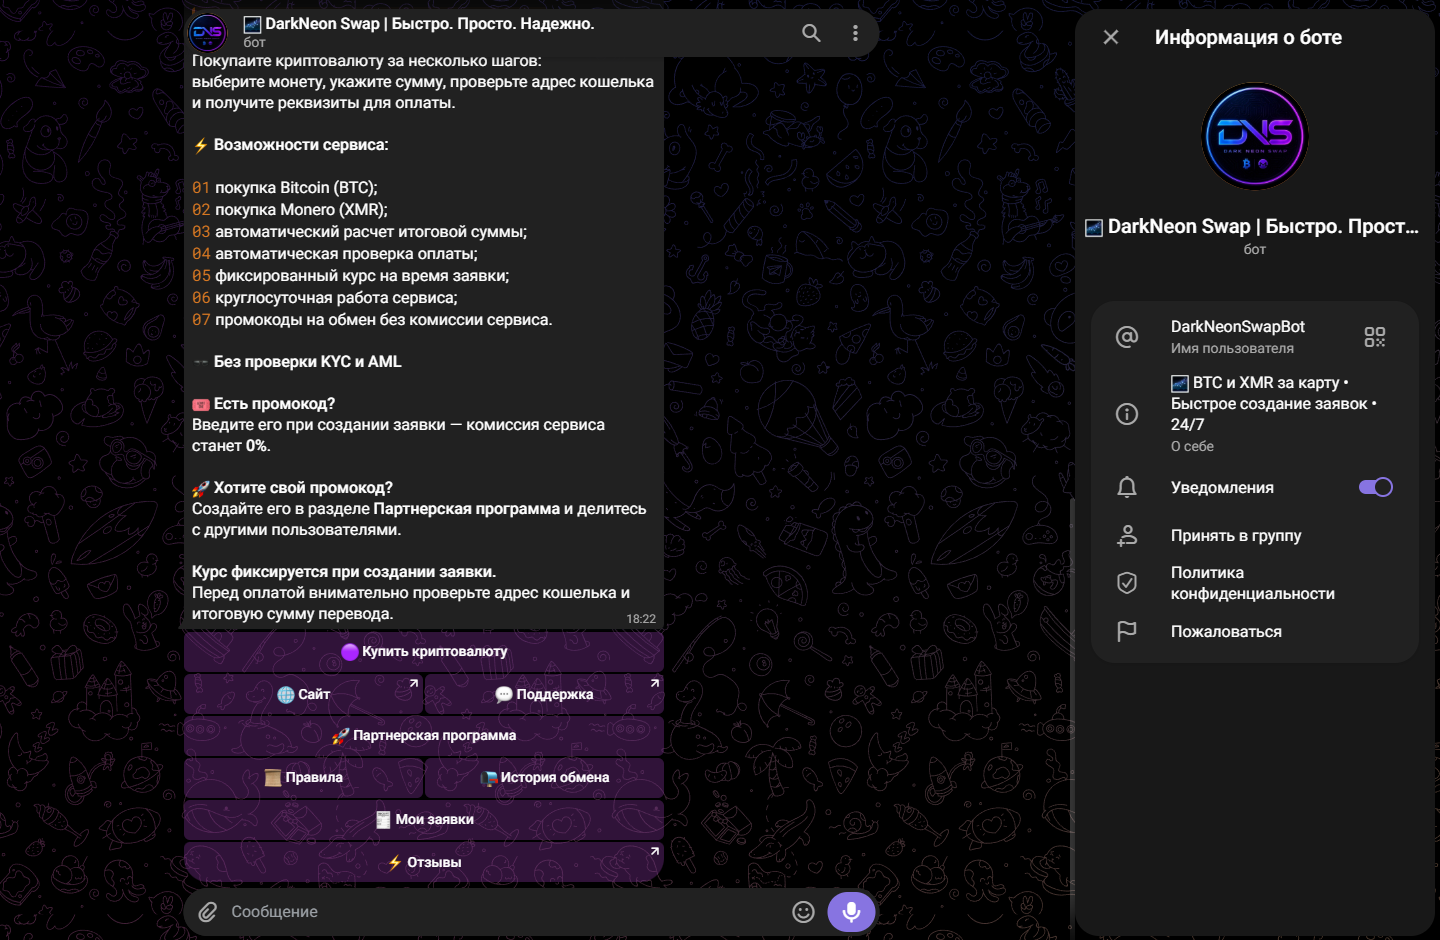This screenshot has height=940, width=1440.
Task: Click the chat title DarkNeon Swap header
Action: click(x=419, y=24)
